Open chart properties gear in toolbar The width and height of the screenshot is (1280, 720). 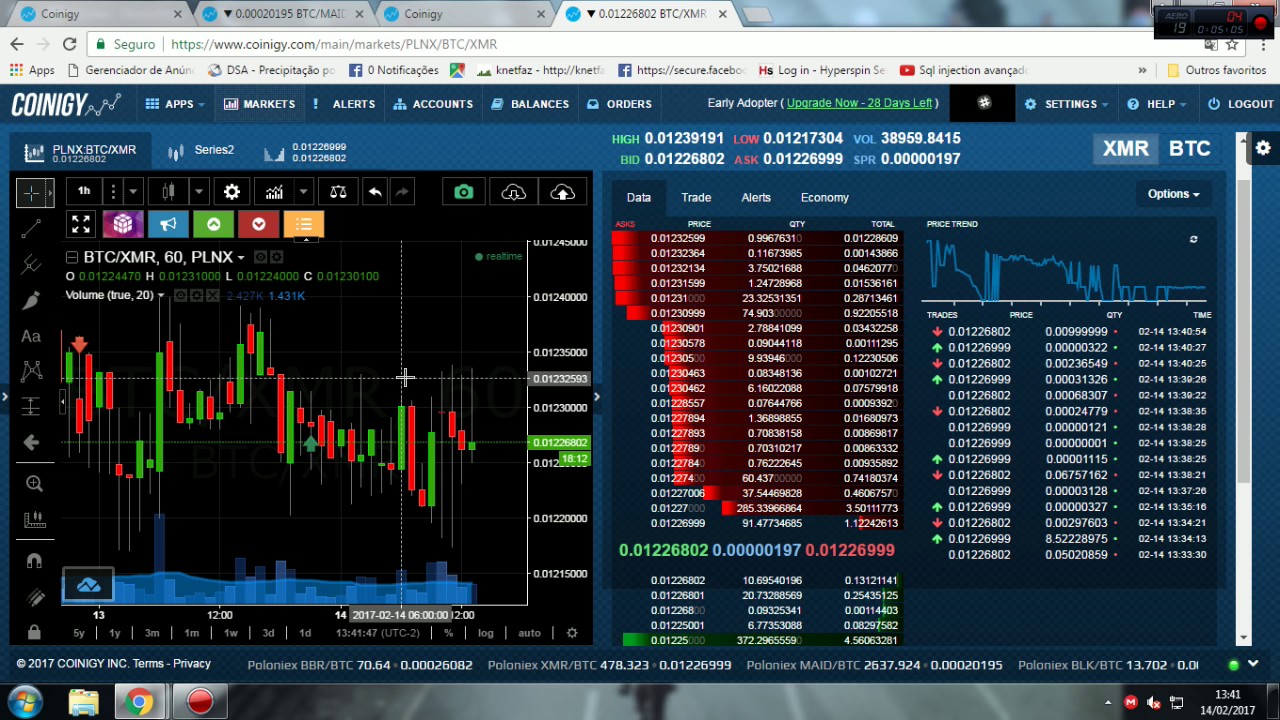pyautogui.click(x=232, y=192)
